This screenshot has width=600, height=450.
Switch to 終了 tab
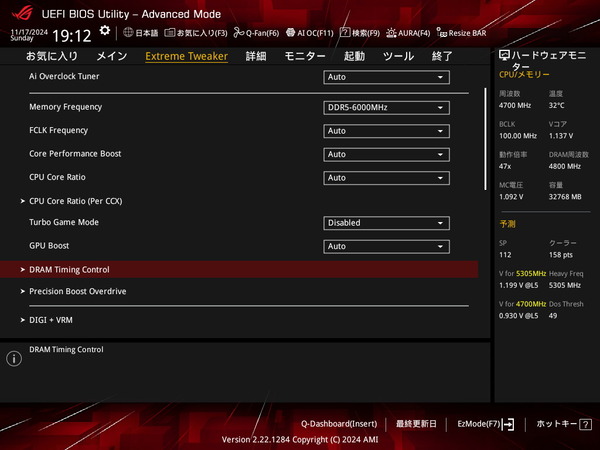point(442,56)
